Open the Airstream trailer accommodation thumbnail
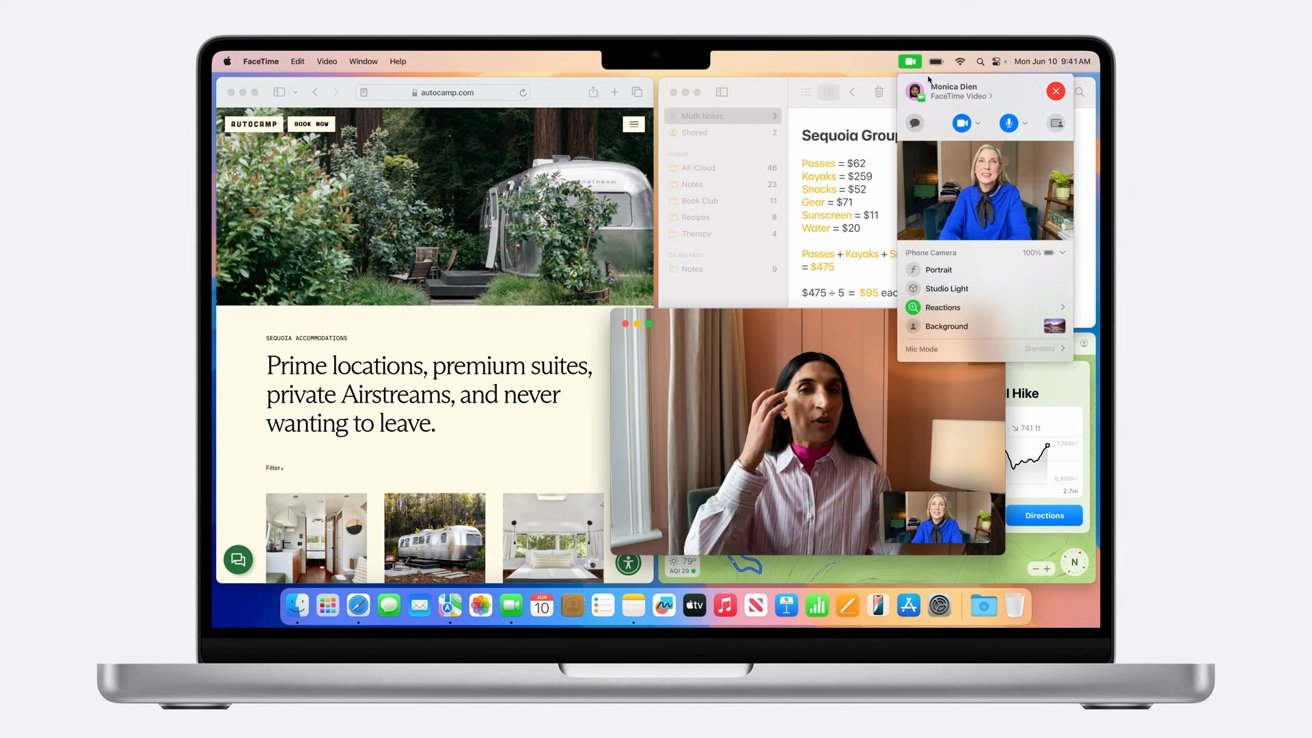Screen dimensions: 1312x738 click(x=435, y=537)
